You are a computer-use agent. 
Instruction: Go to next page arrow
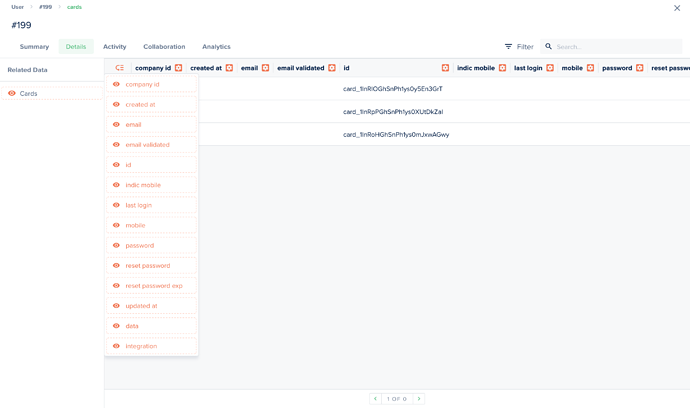point(419,399)
